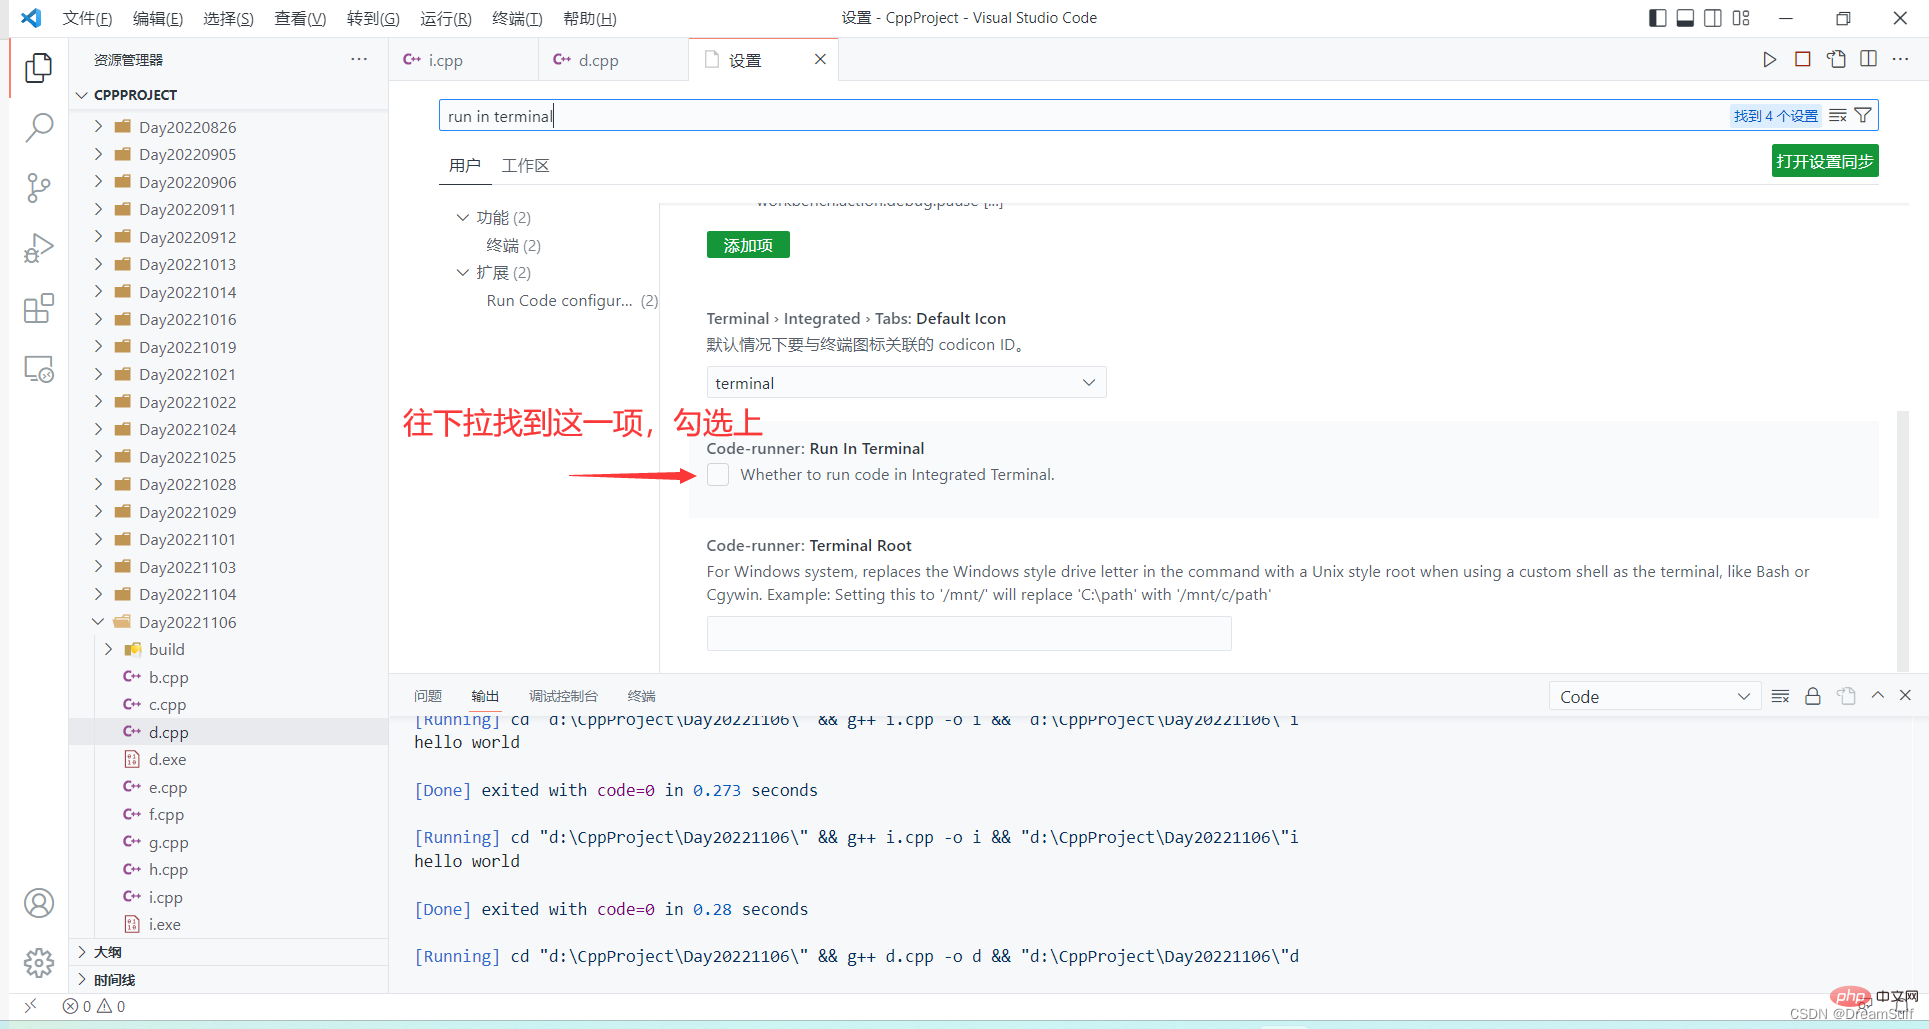Viewport: 1929px width, 1029px height.
Task: Click the settings list vertical scrollbar
Action: (x=1902, y=540)
